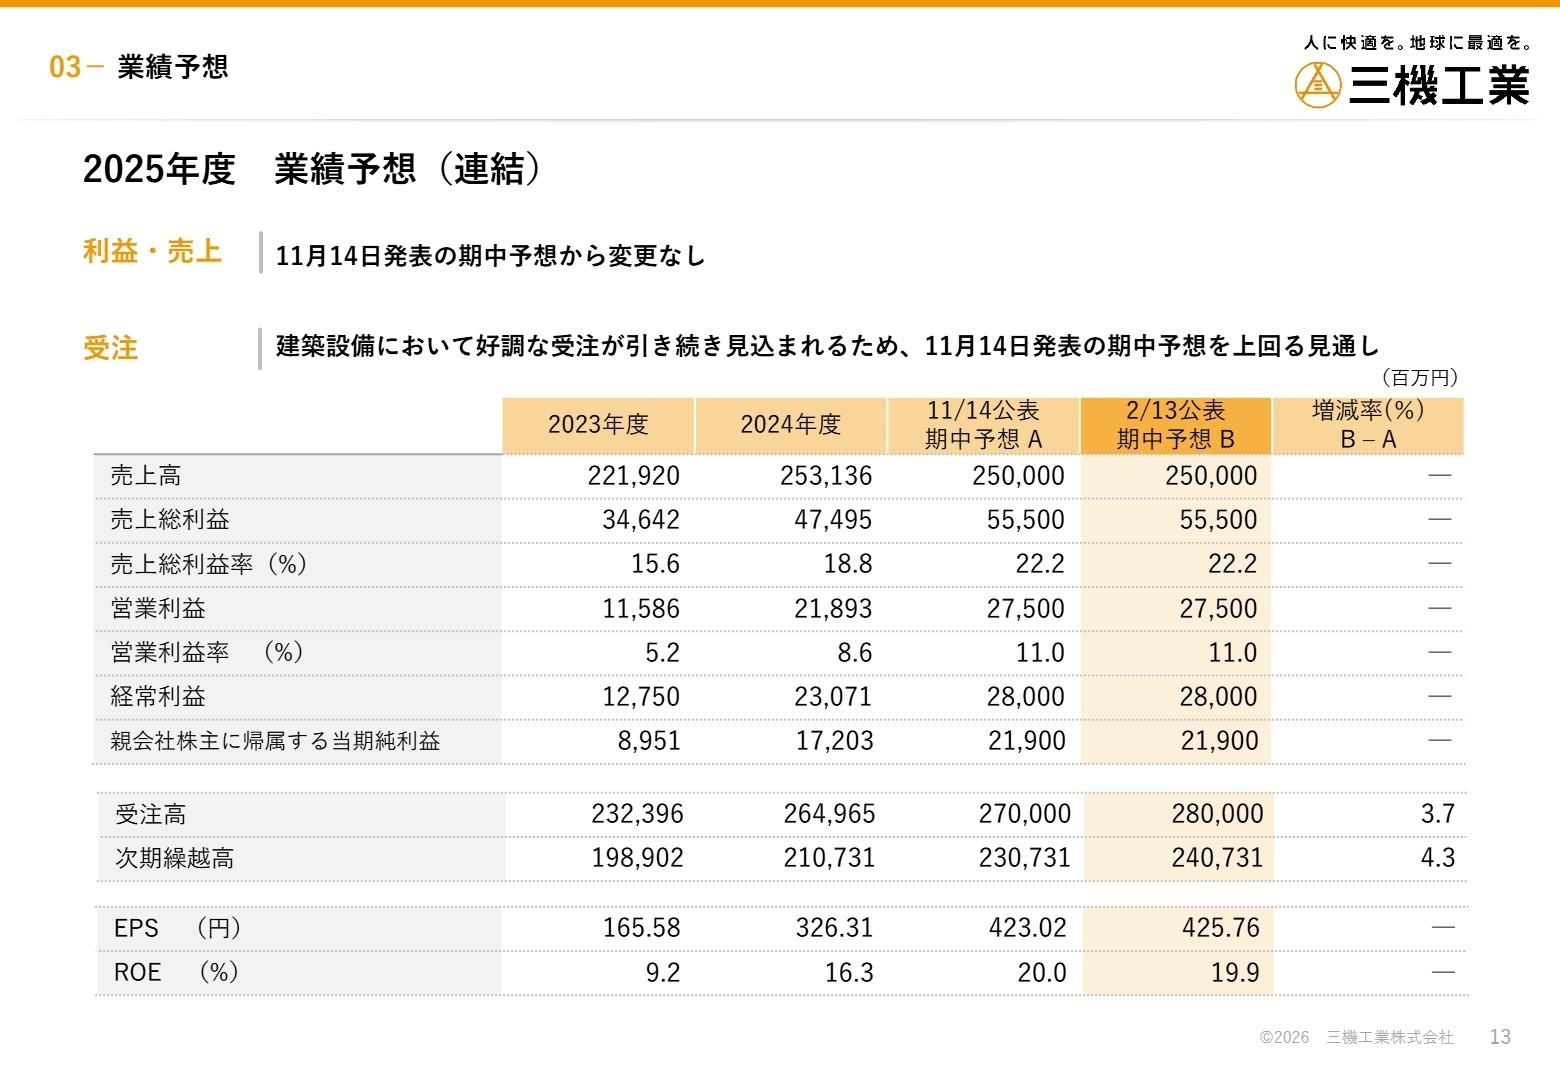Click the corporate slogan 人に快適を。地球に最適を。

click(1416, 42)
